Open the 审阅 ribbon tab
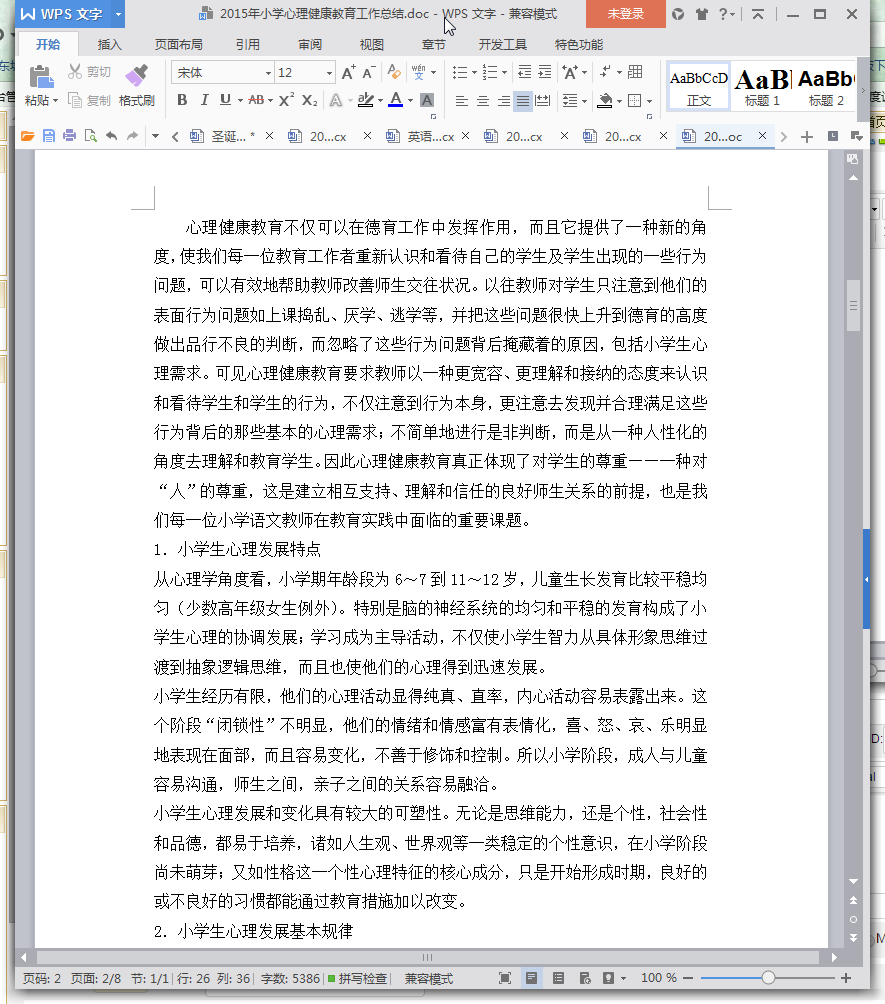This screenshot has height=1004, width=885. point(310,44)
